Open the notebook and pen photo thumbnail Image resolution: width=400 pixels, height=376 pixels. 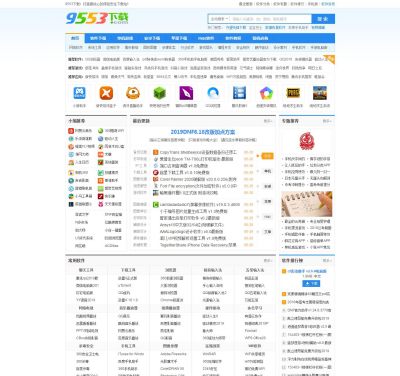307,204
